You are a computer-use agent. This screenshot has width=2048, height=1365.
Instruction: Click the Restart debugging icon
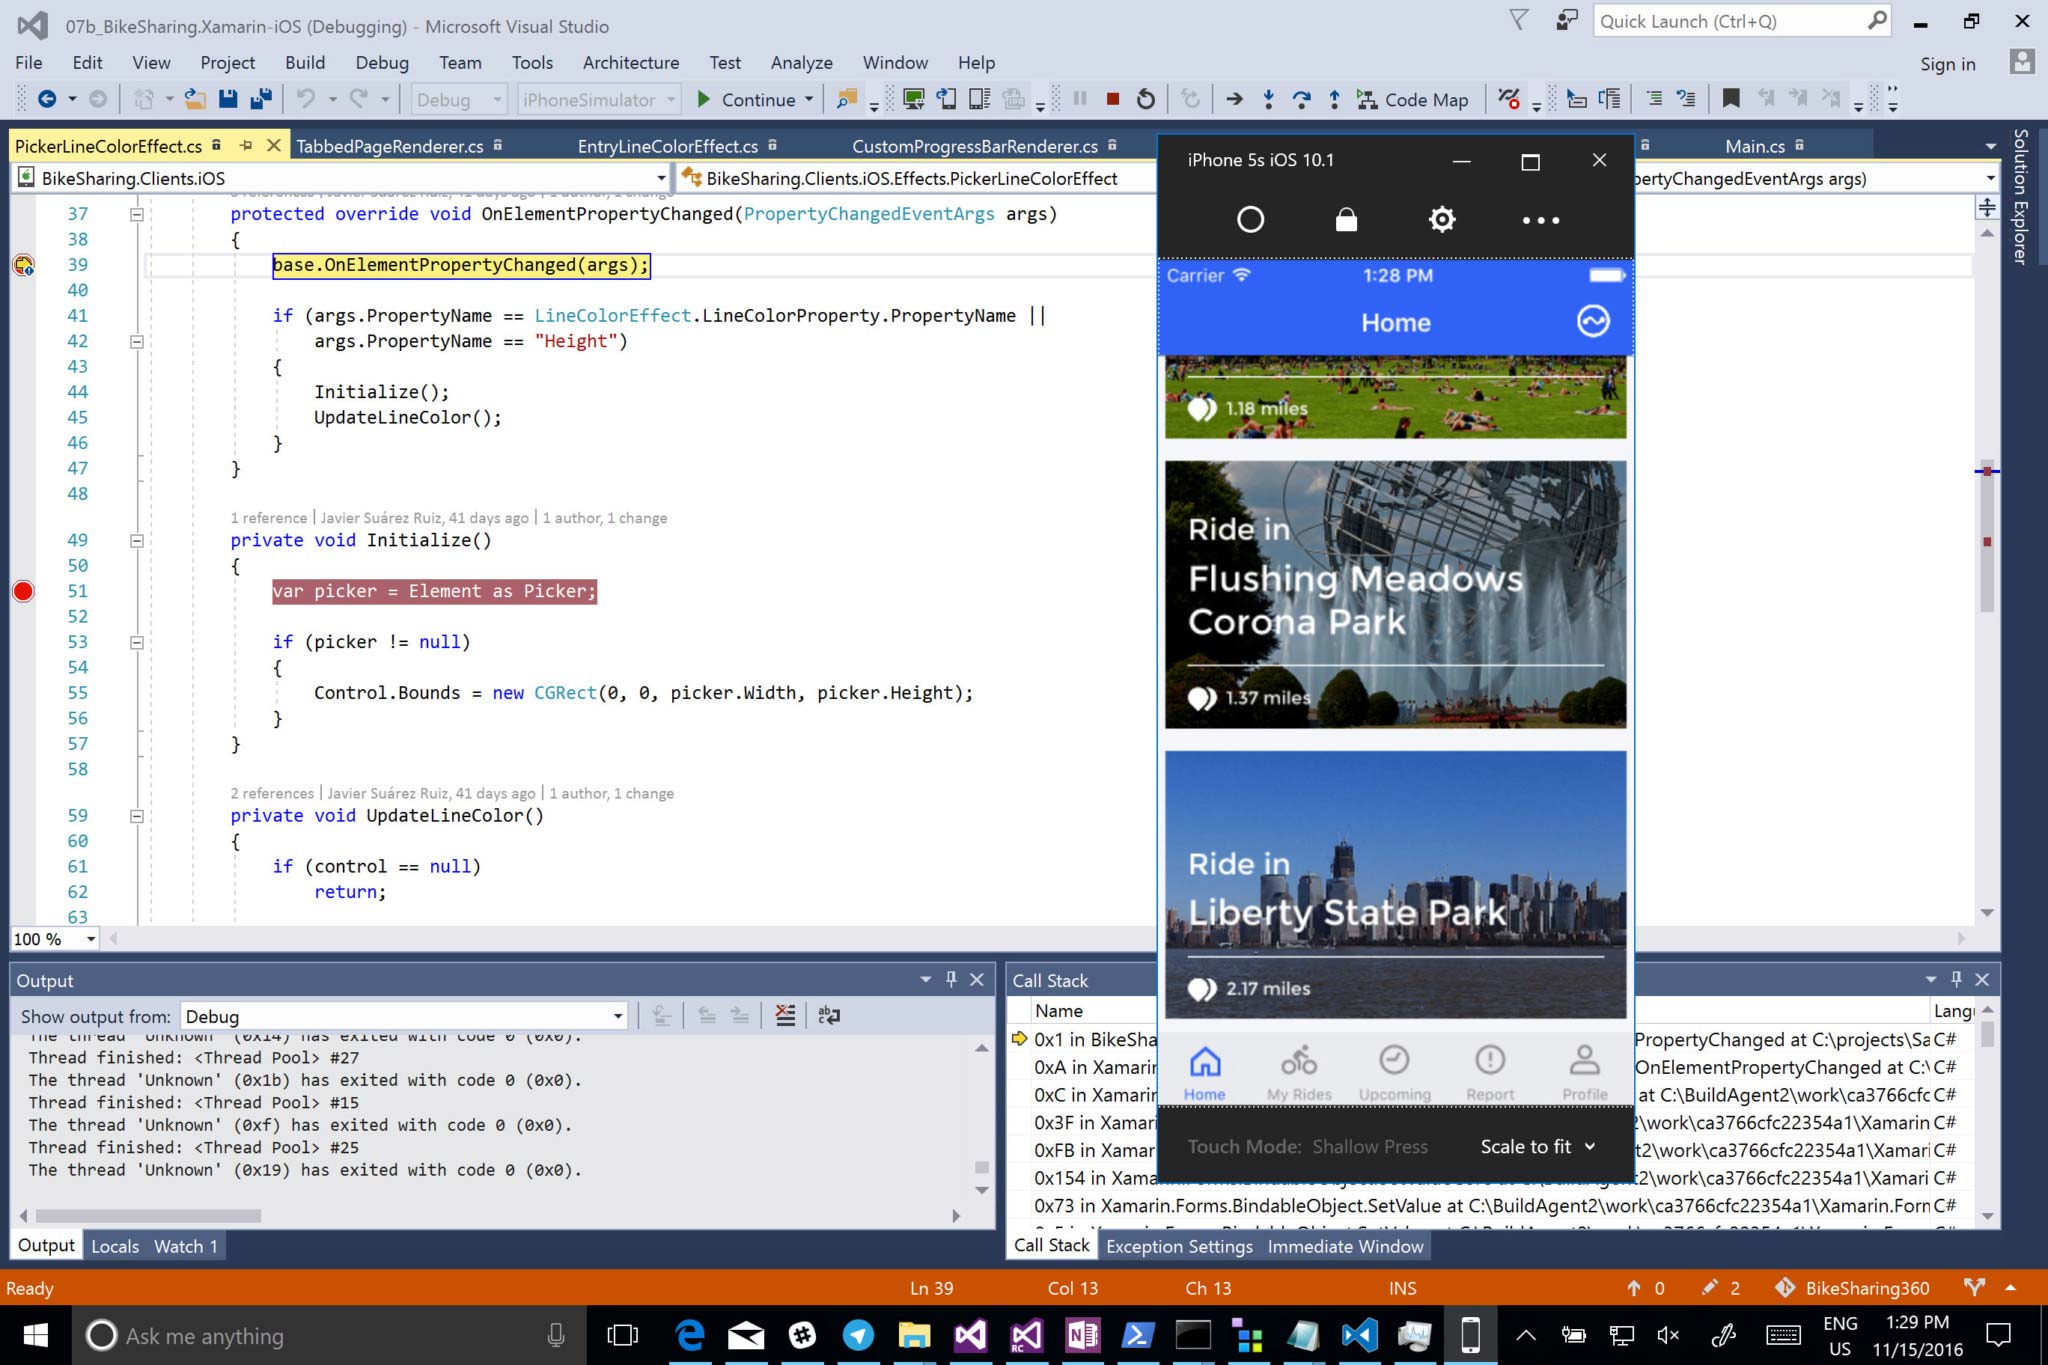(x=1145, y=98)
